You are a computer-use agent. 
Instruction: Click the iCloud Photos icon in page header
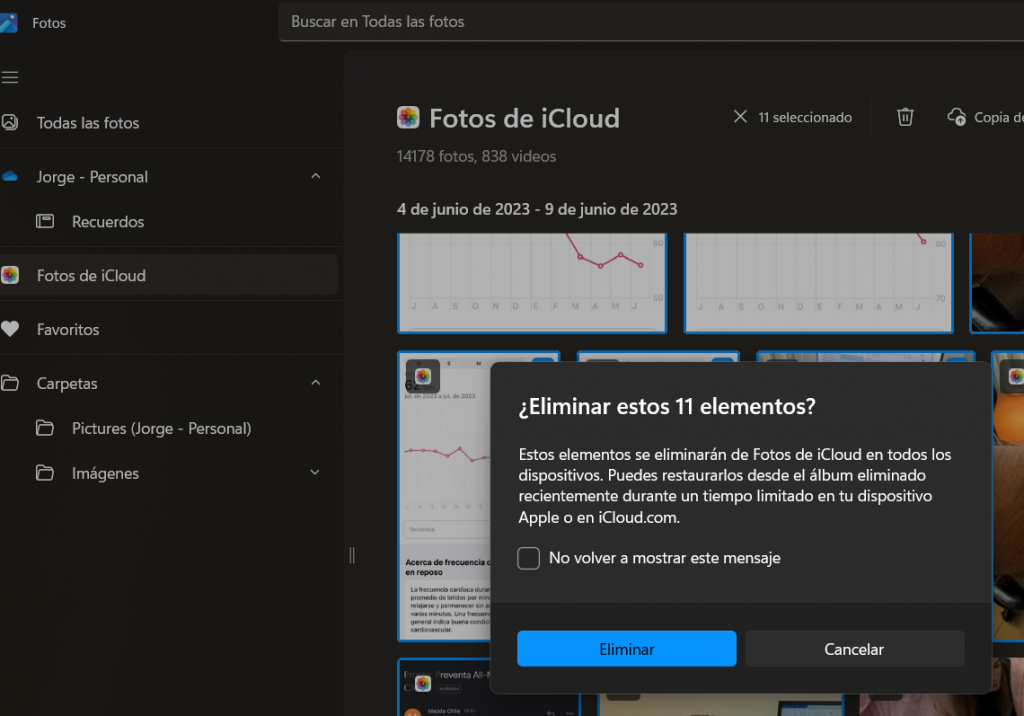click(x=408, y=118)
